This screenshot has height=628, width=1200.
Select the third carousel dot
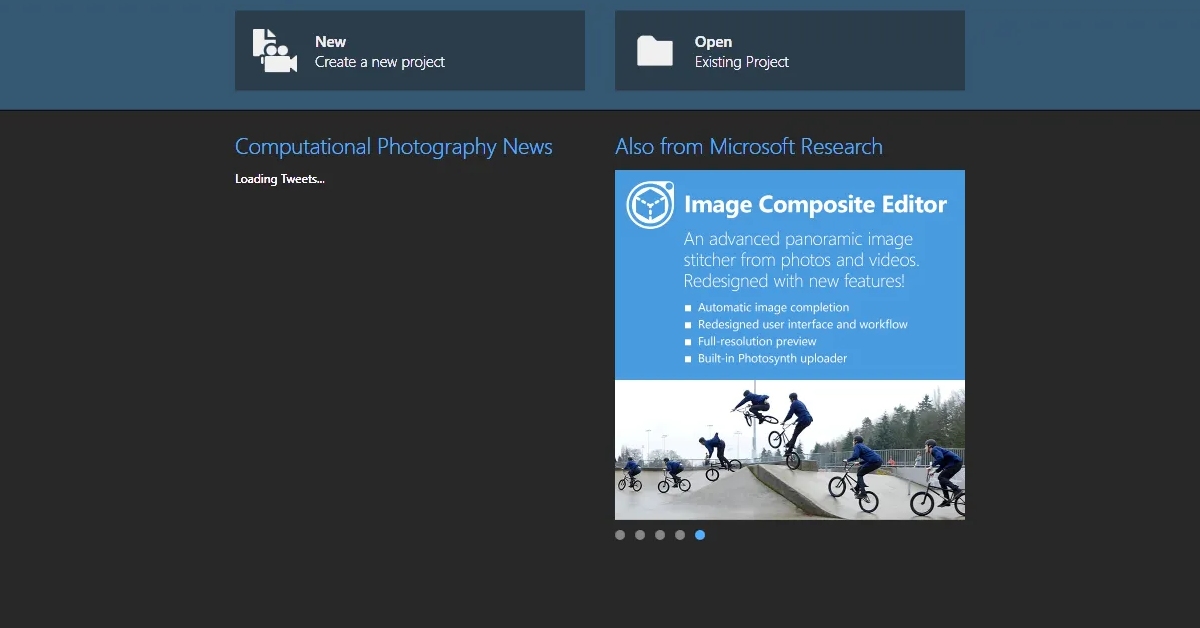click(660, 535)
